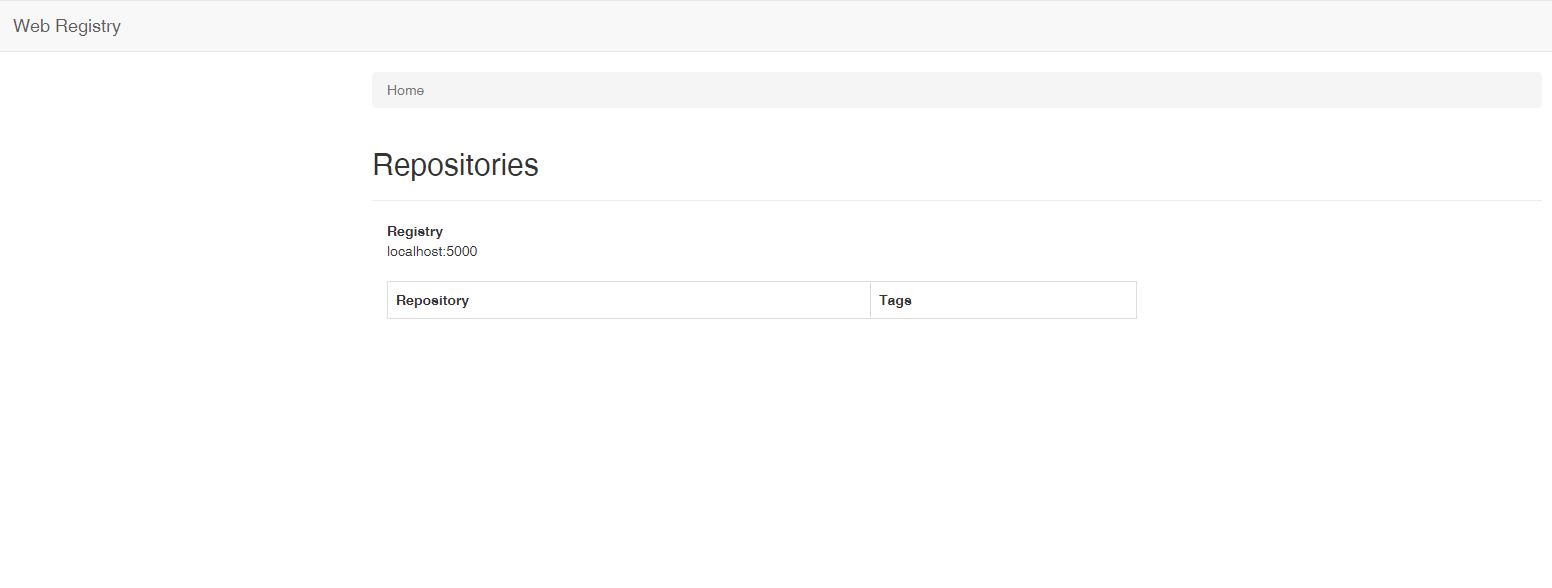Image resolution: width=1552 pixels, height=588 pixels.
Task: Navigate Home using the breadcrumb
Action: click(x=405, y=90)
